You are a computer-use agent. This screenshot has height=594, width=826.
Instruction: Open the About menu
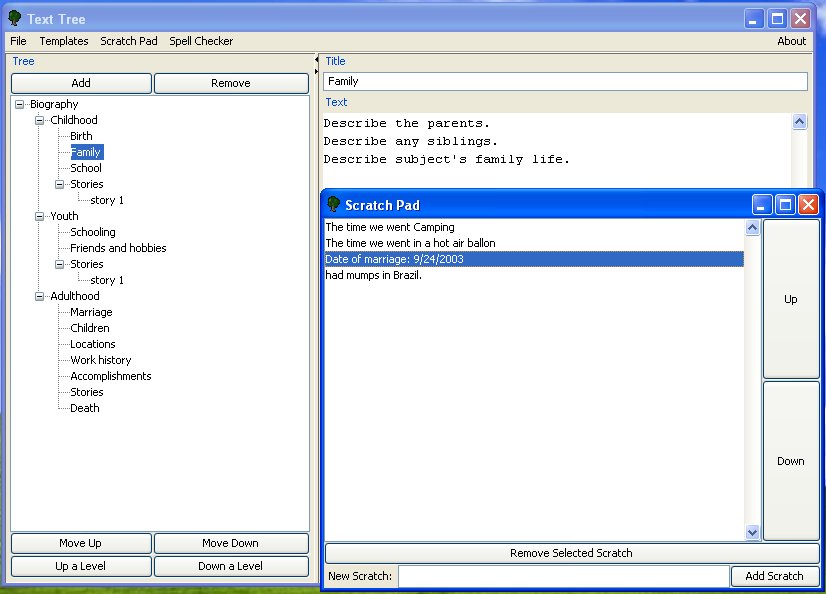pos(791,41)
